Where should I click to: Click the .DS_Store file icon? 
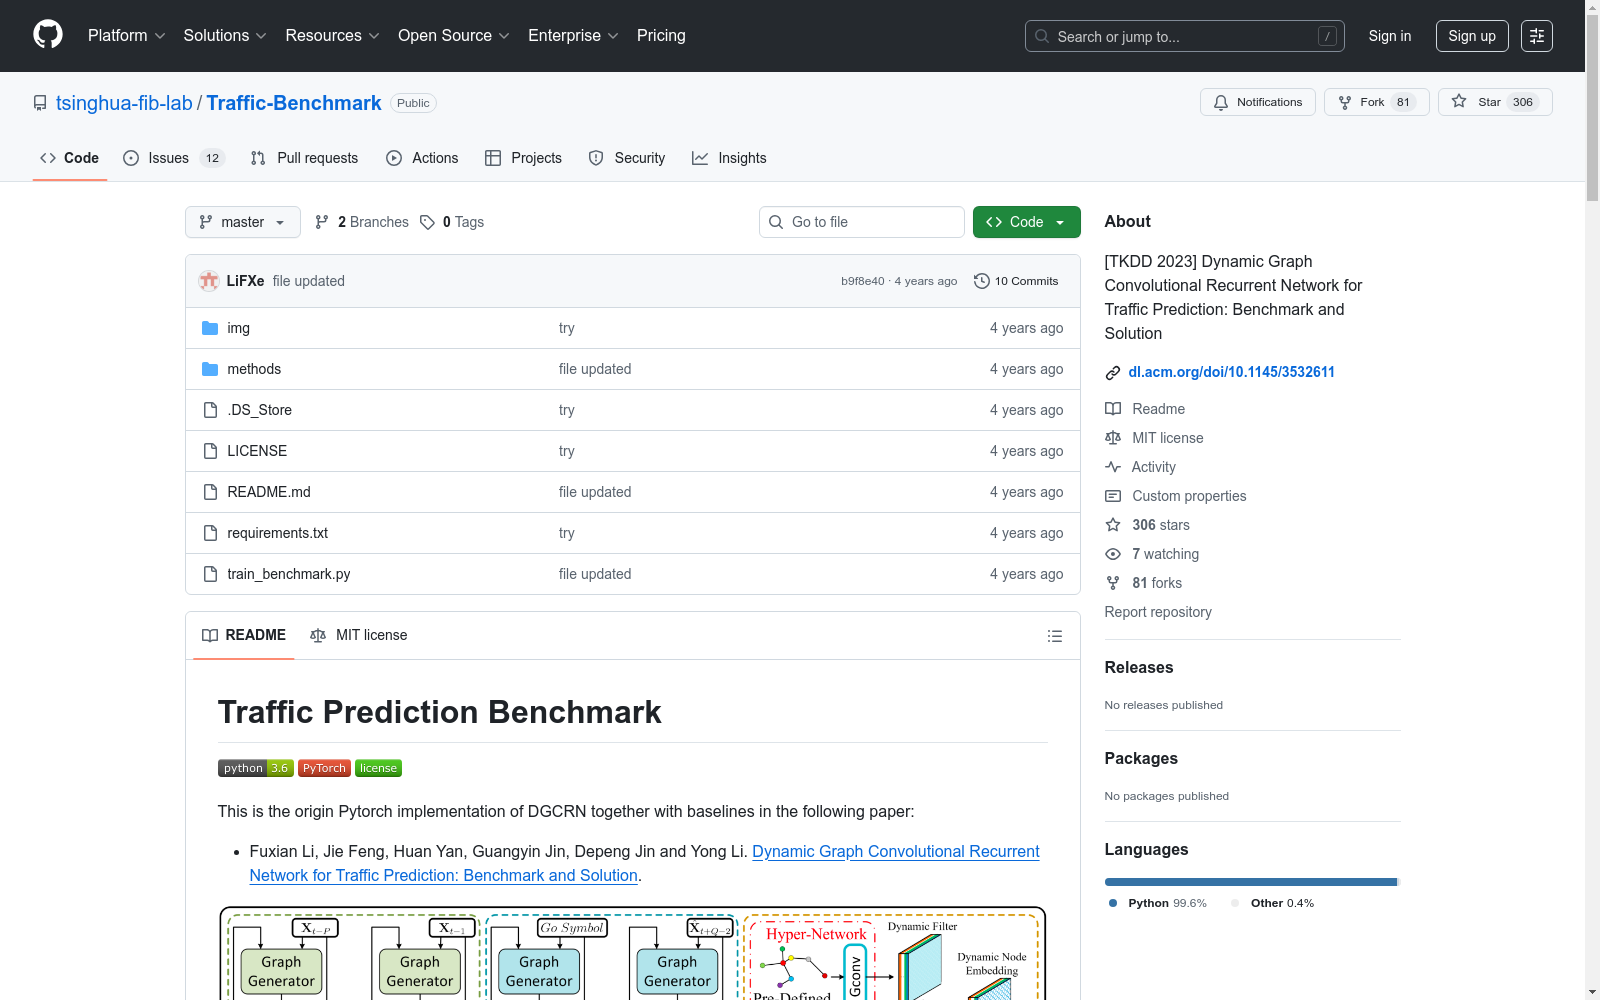pyautogui.click(x=210, y=410)
